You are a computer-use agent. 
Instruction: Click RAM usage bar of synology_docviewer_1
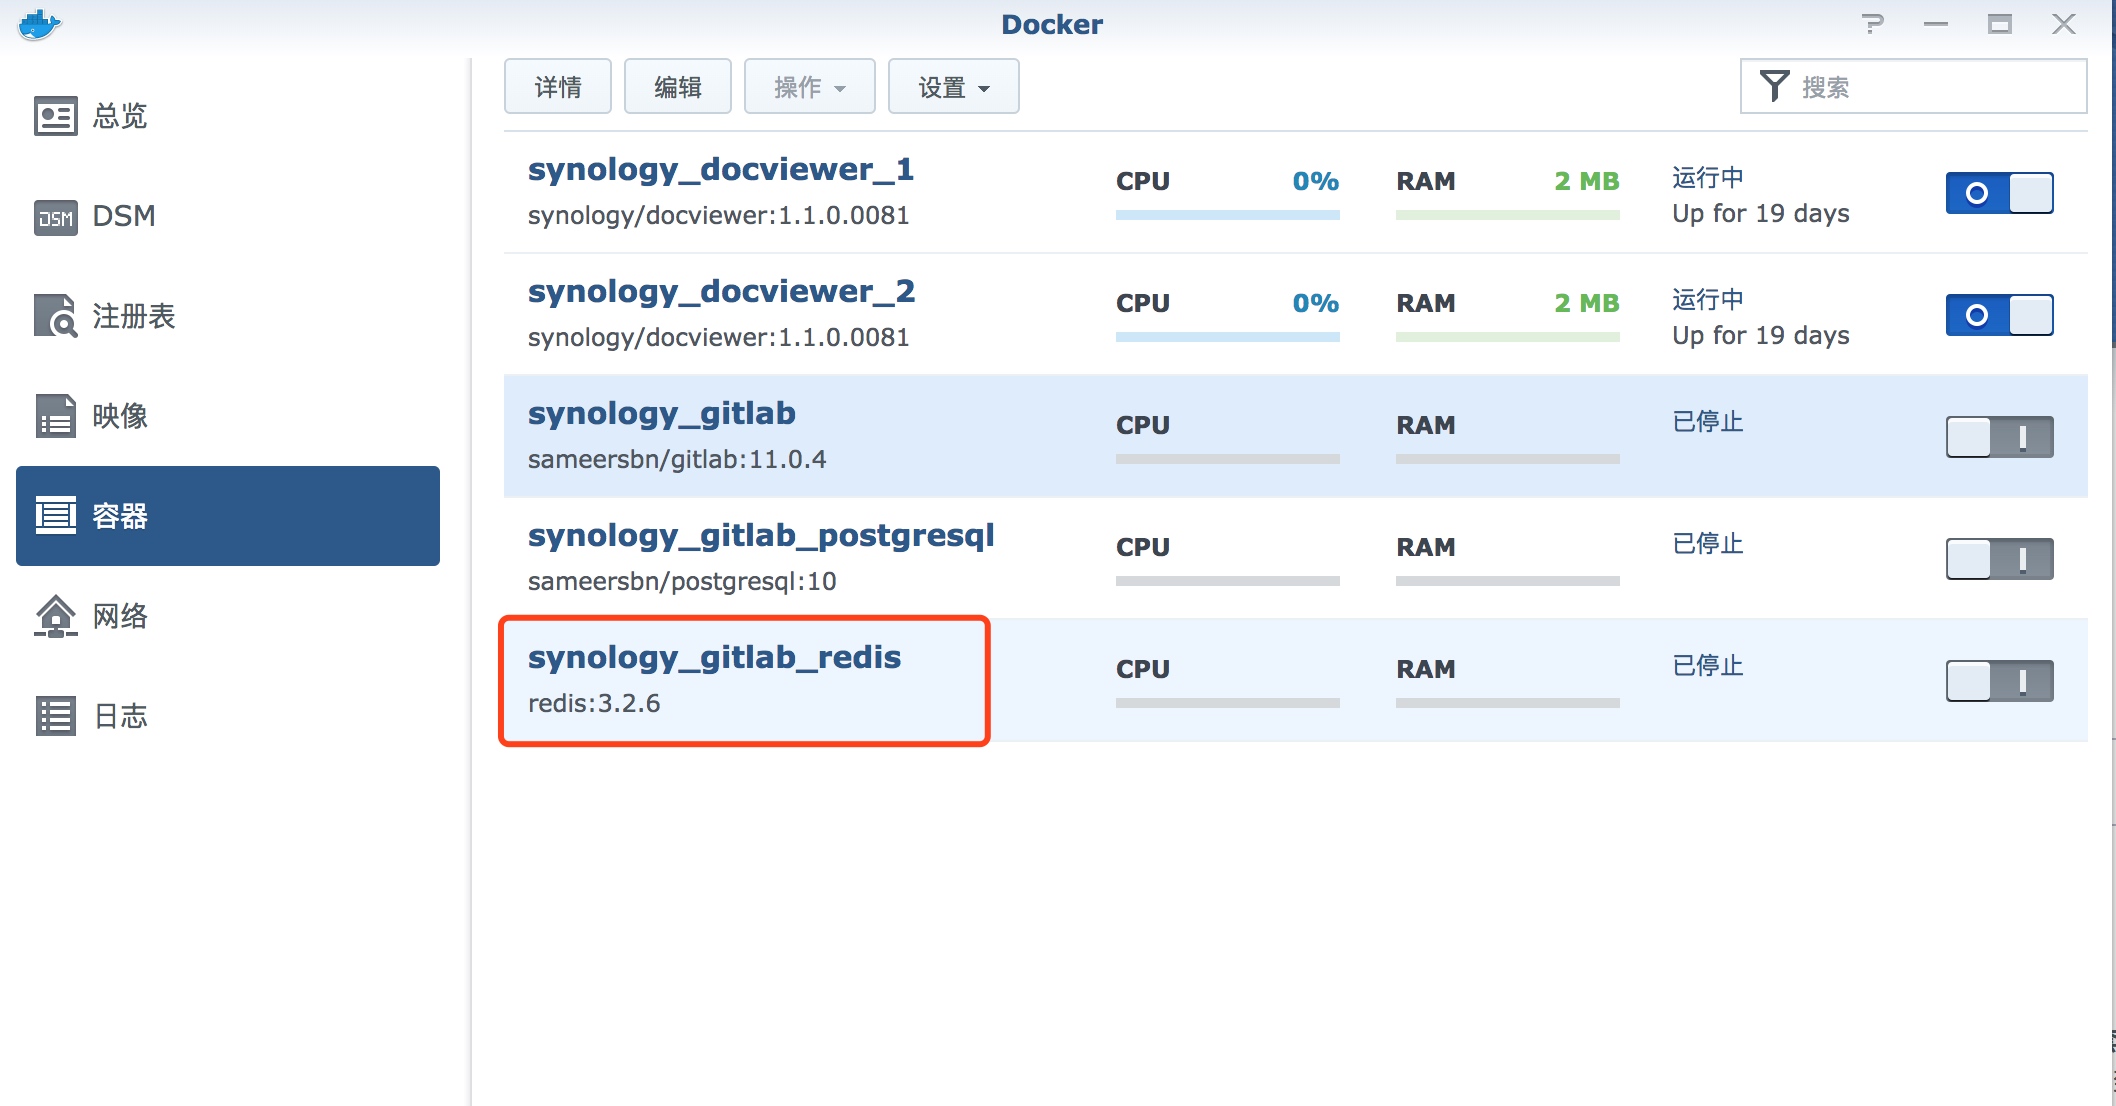tap(1508, 215)
